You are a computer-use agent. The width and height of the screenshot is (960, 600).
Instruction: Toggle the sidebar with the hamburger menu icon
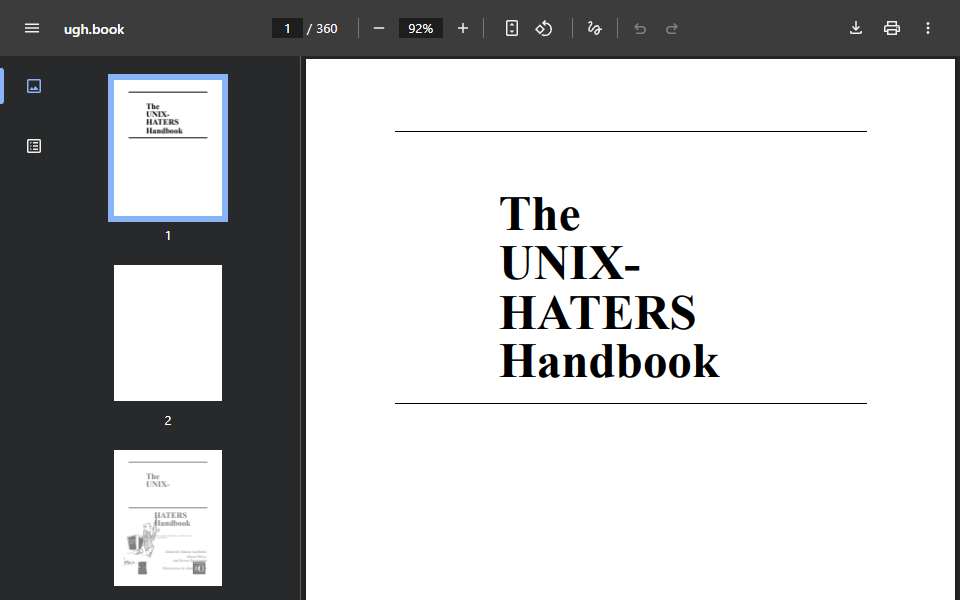point(32,28)
